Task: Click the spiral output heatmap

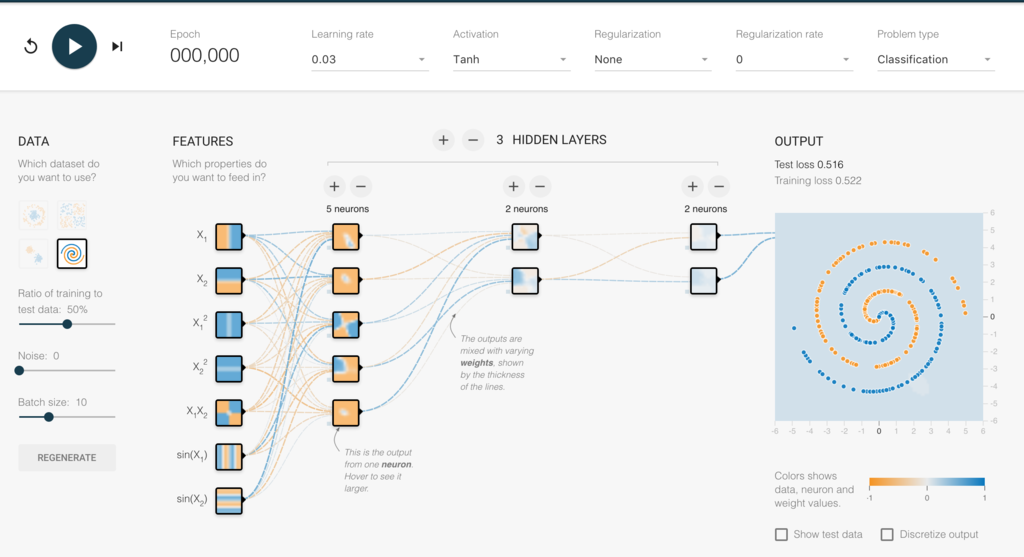Action: click(x=878, y=317)
